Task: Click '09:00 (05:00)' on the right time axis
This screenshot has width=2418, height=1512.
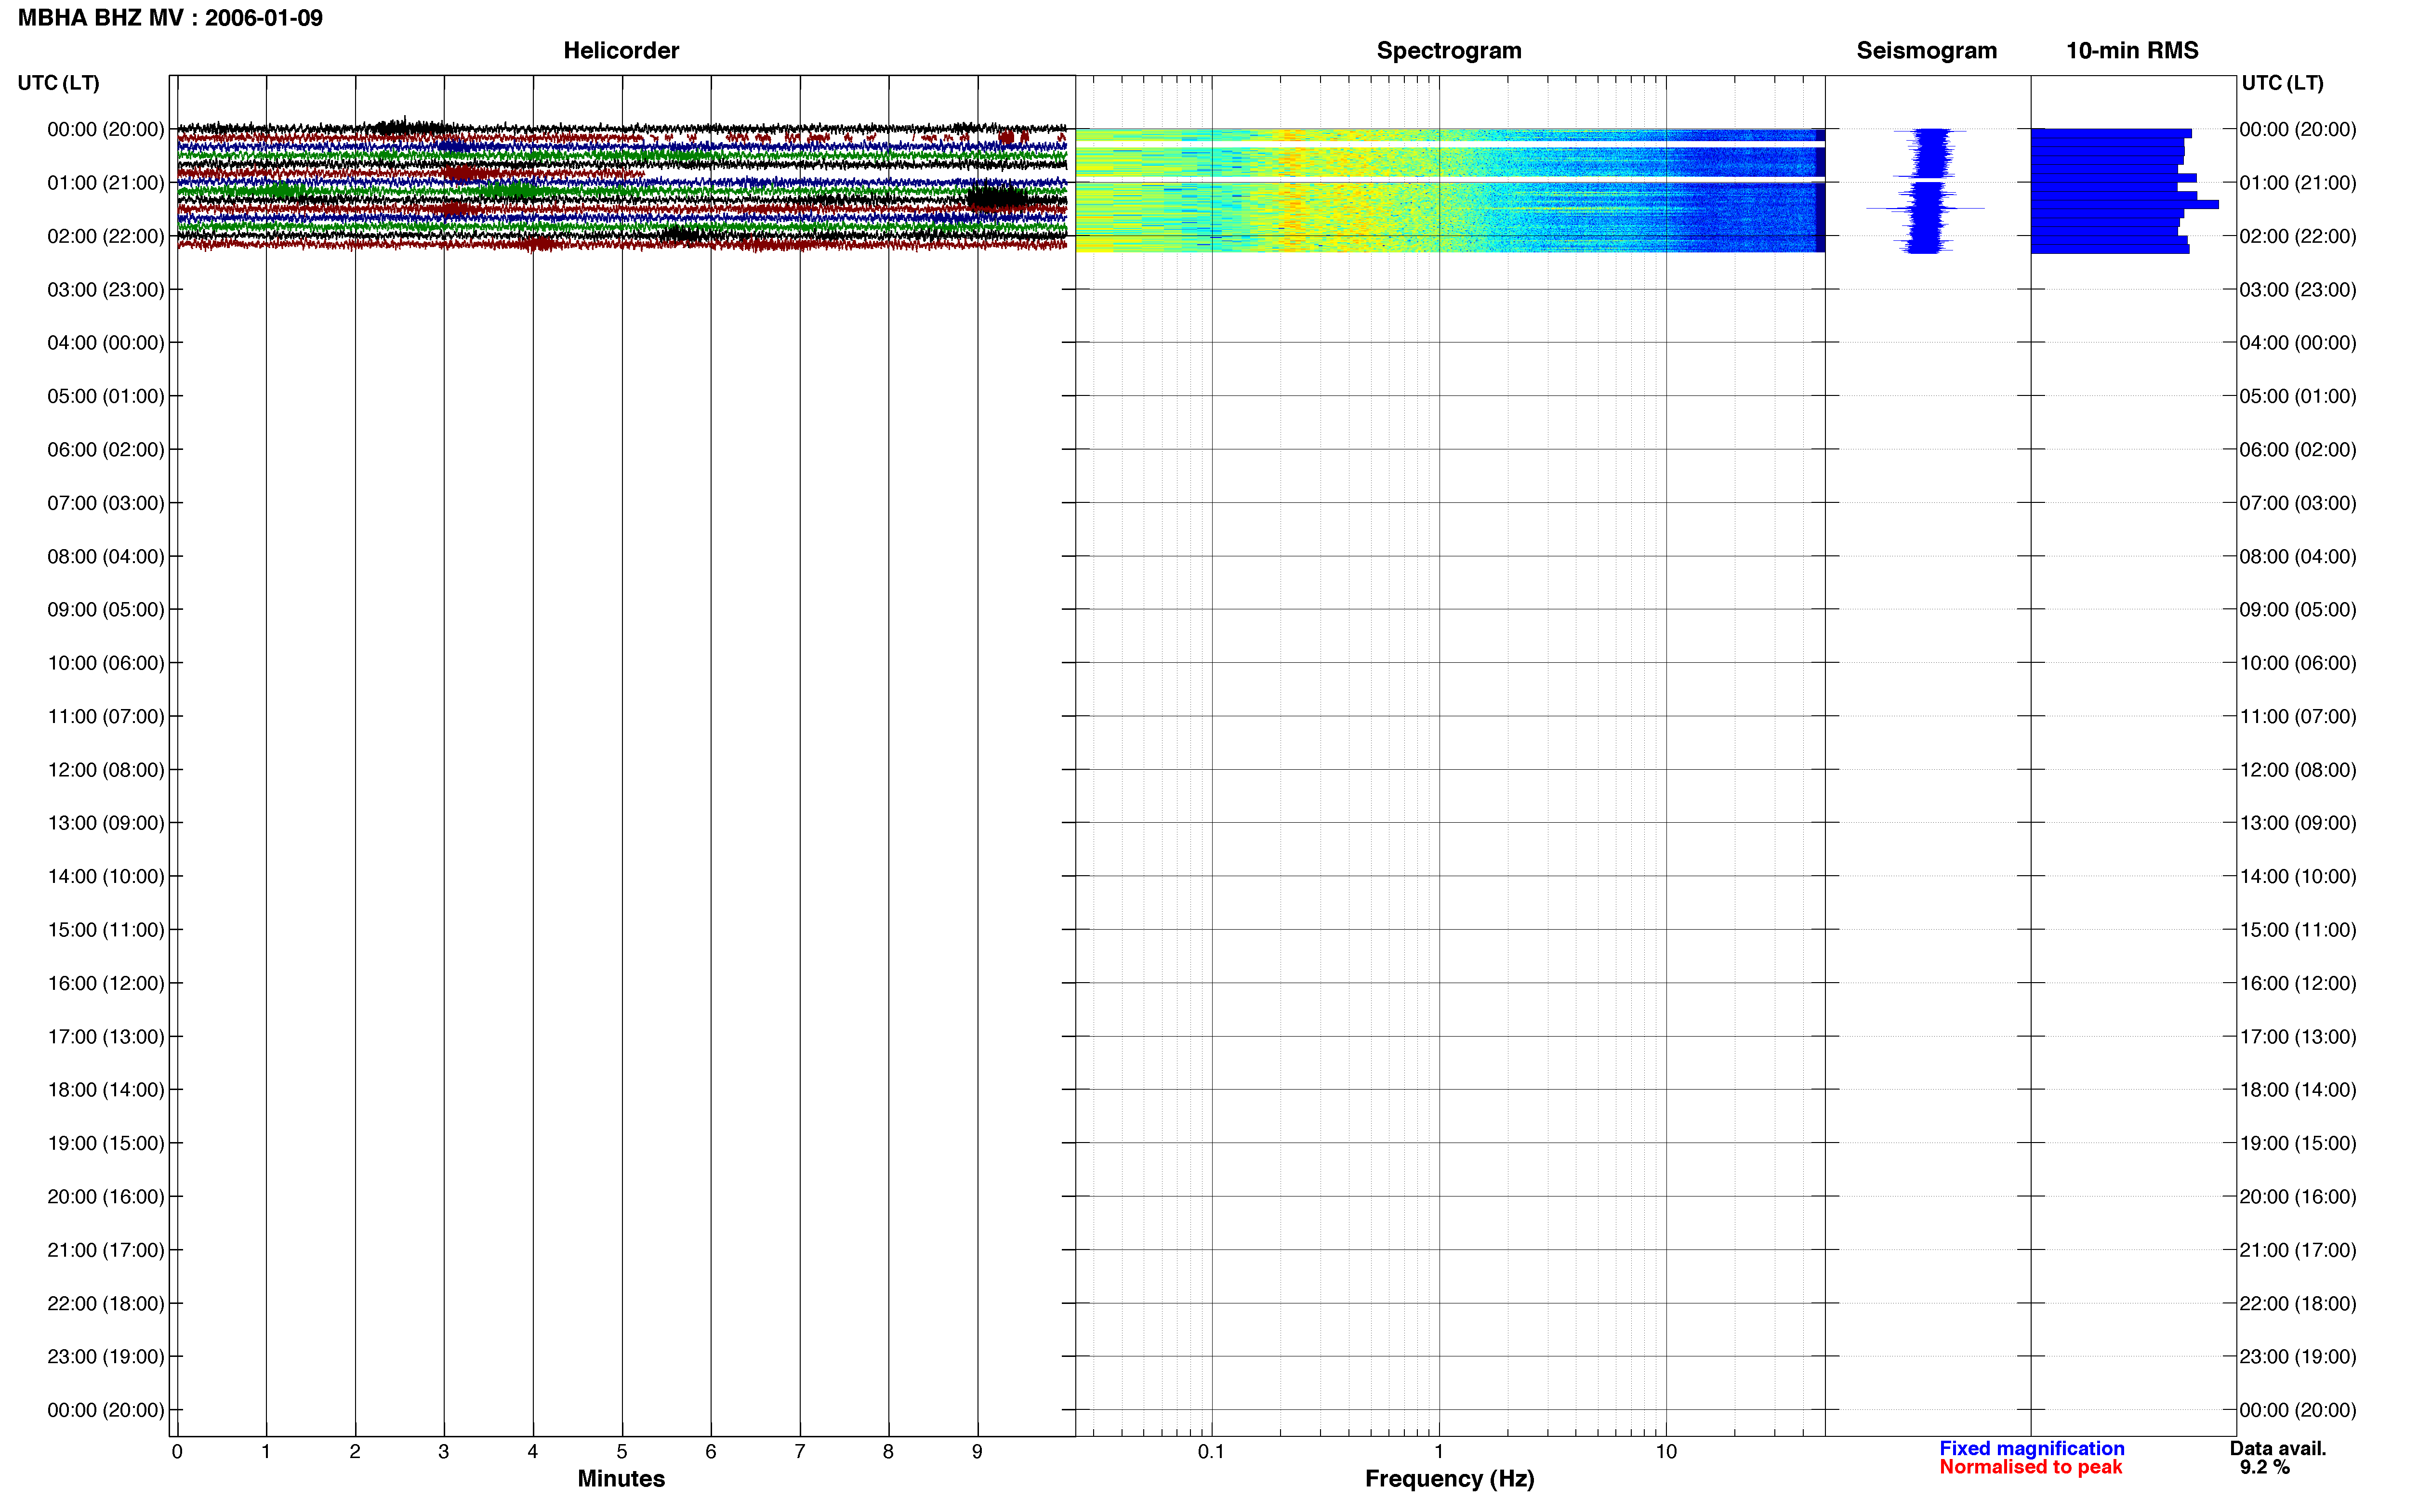Action: pos(2298,610)
